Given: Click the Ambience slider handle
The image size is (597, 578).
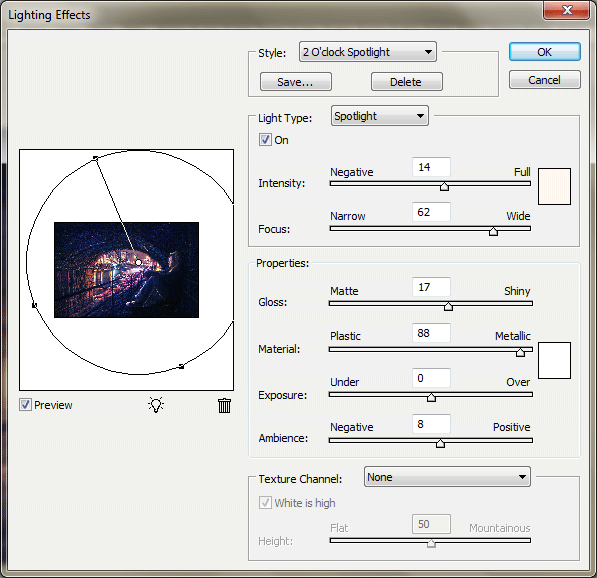Looking at the screenshot, I should tap(441, 443).
